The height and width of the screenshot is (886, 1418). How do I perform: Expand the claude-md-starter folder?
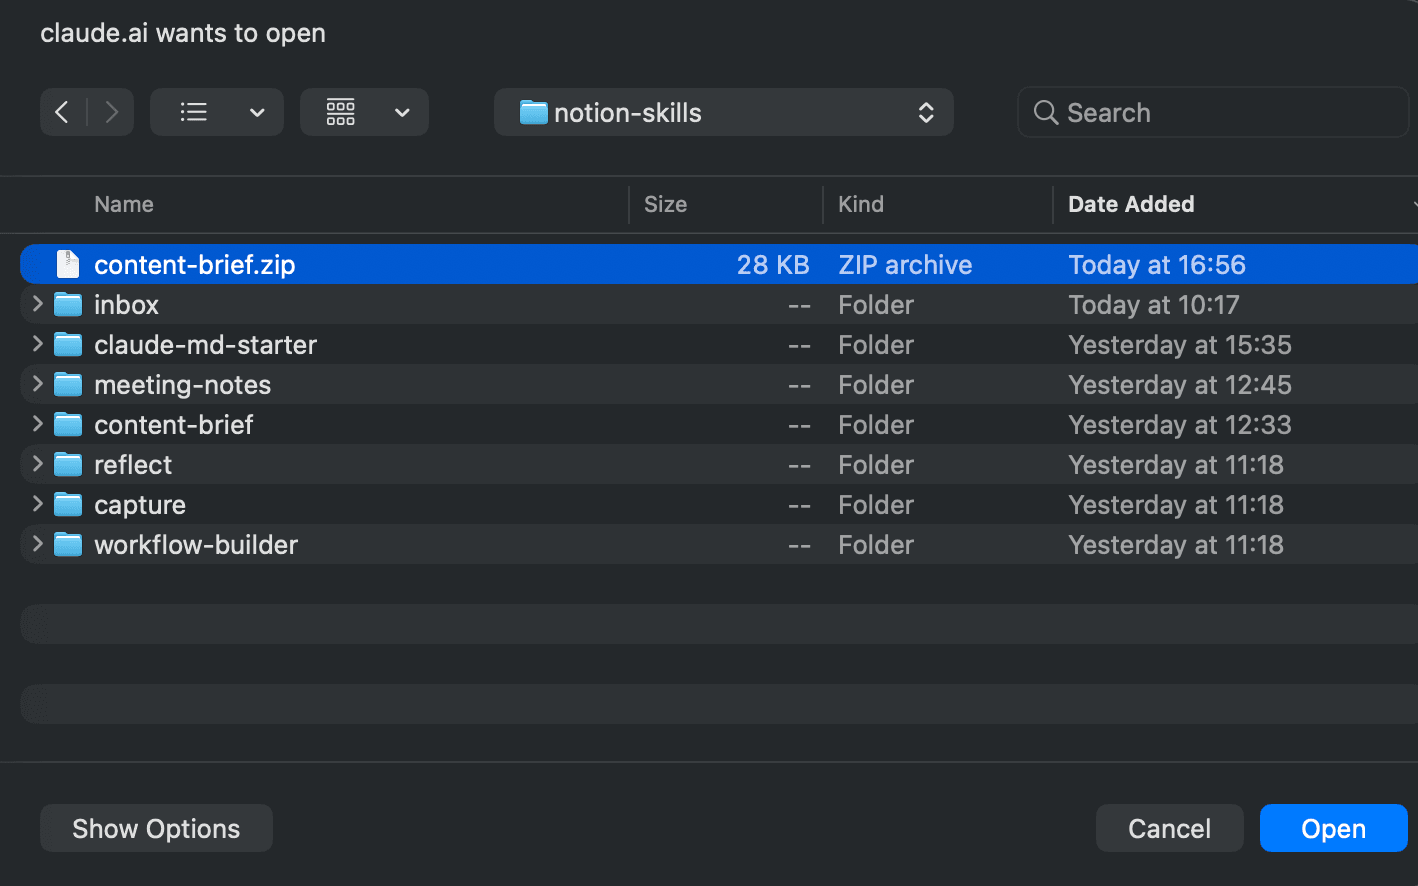37,344
